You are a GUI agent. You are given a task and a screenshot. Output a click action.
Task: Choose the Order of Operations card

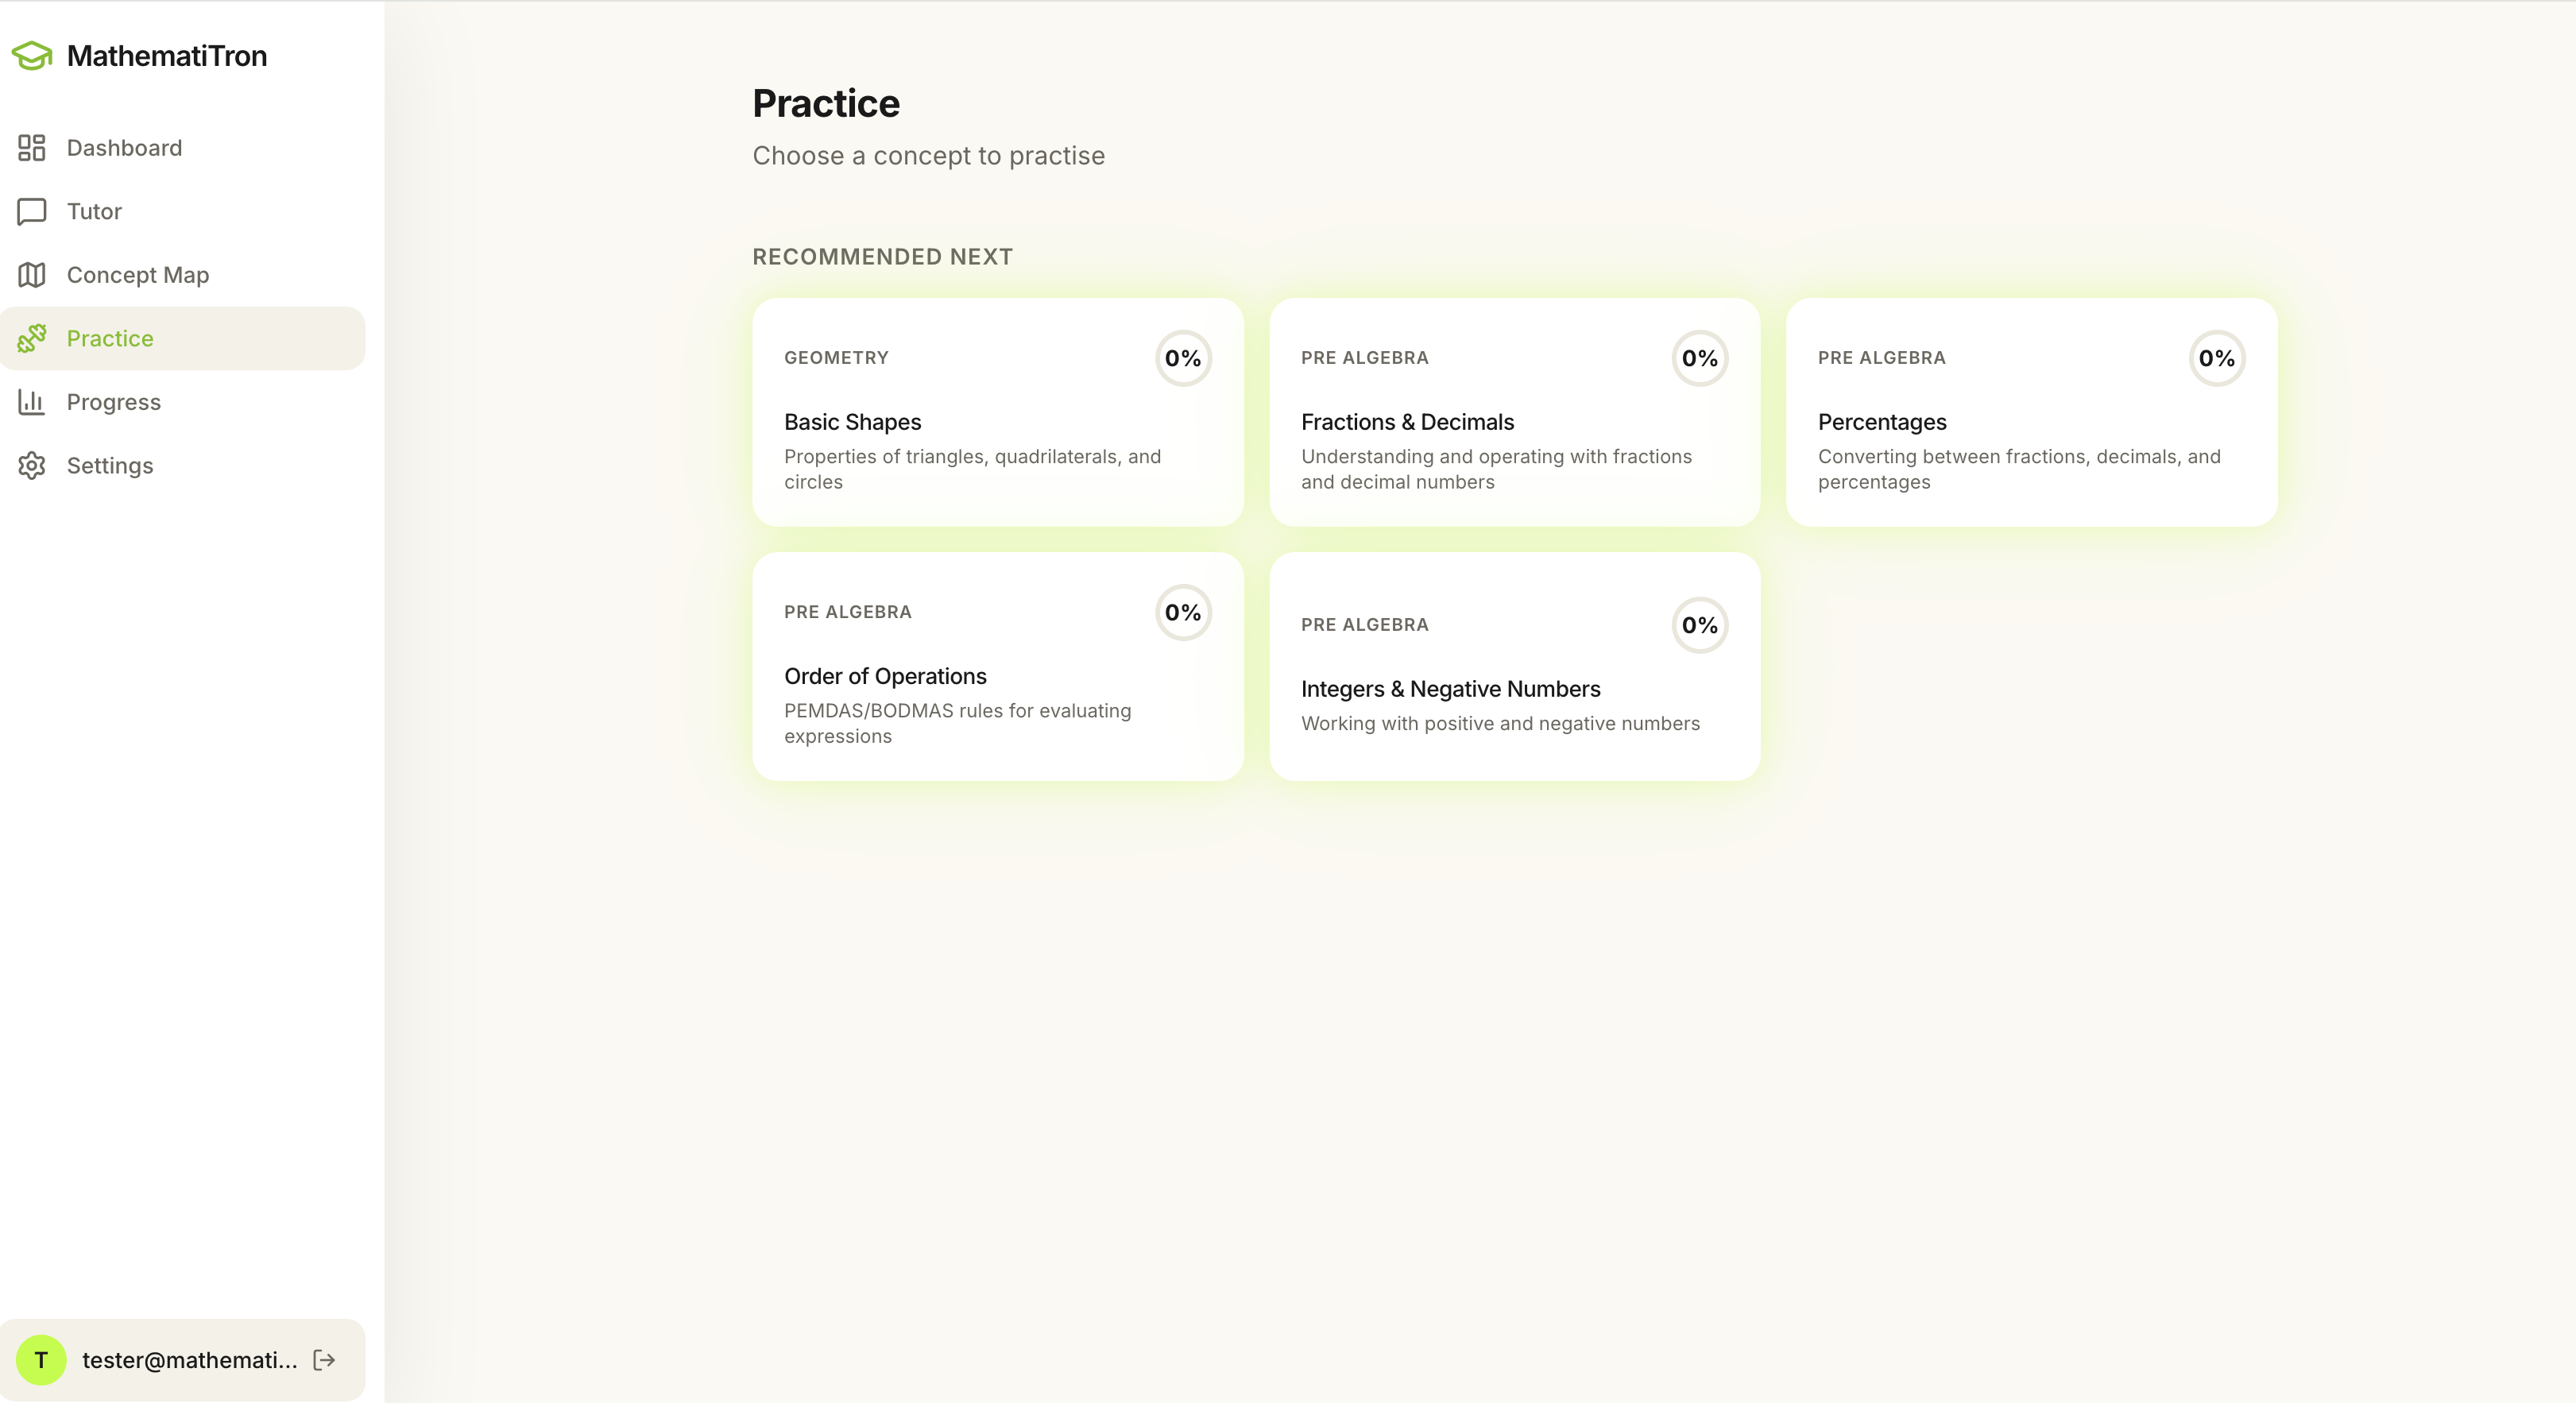pyautogui.click(x=996, y=666)
